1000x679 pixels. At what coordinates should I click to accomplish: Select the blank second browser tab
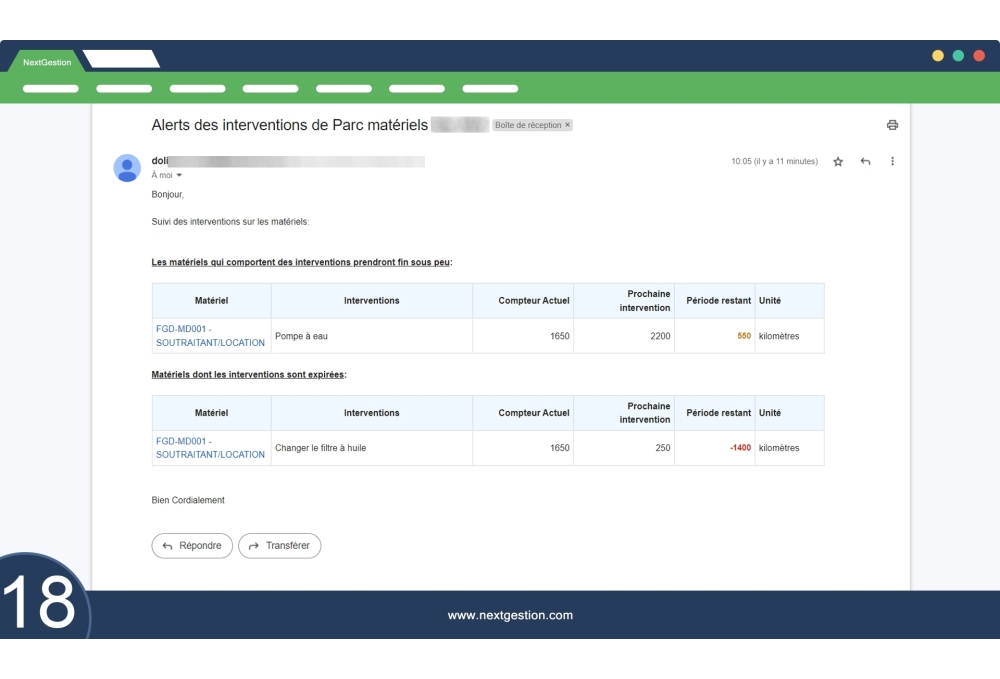tap(120, 60)
